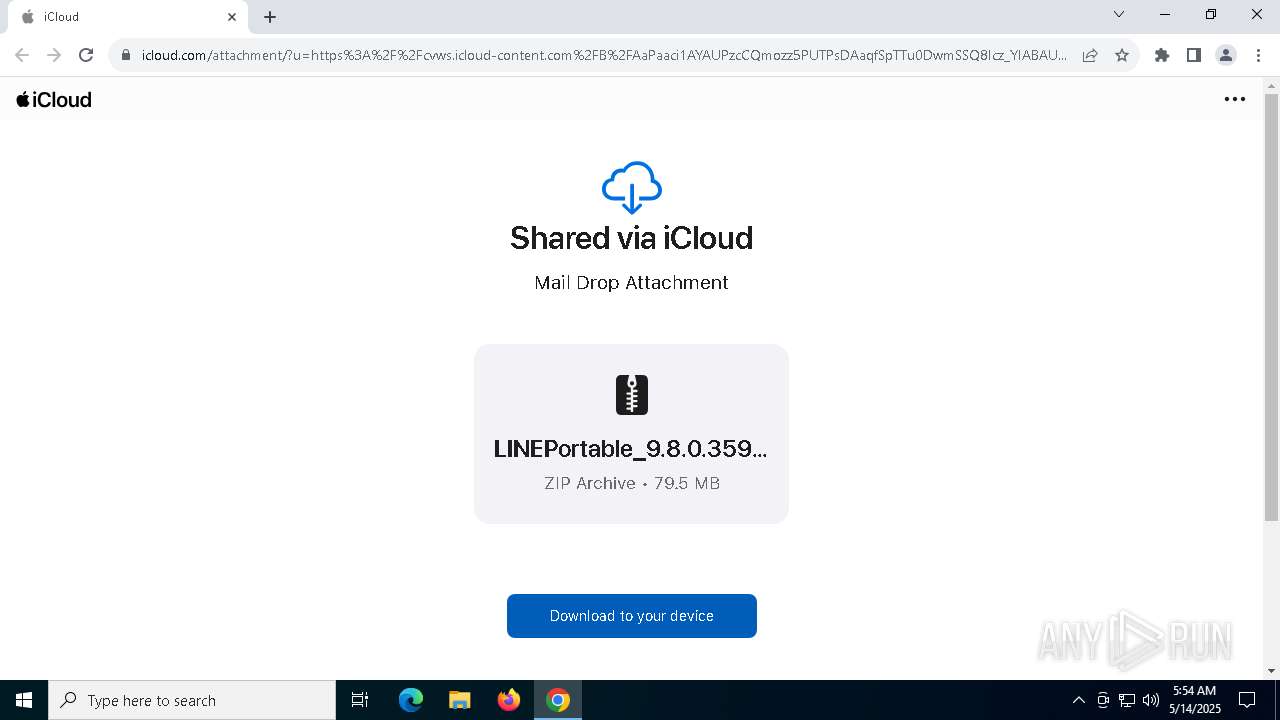Screen dimensions: 1280x720
Task: Click the scrollbar down arrow
Action: coord(1271,670)
